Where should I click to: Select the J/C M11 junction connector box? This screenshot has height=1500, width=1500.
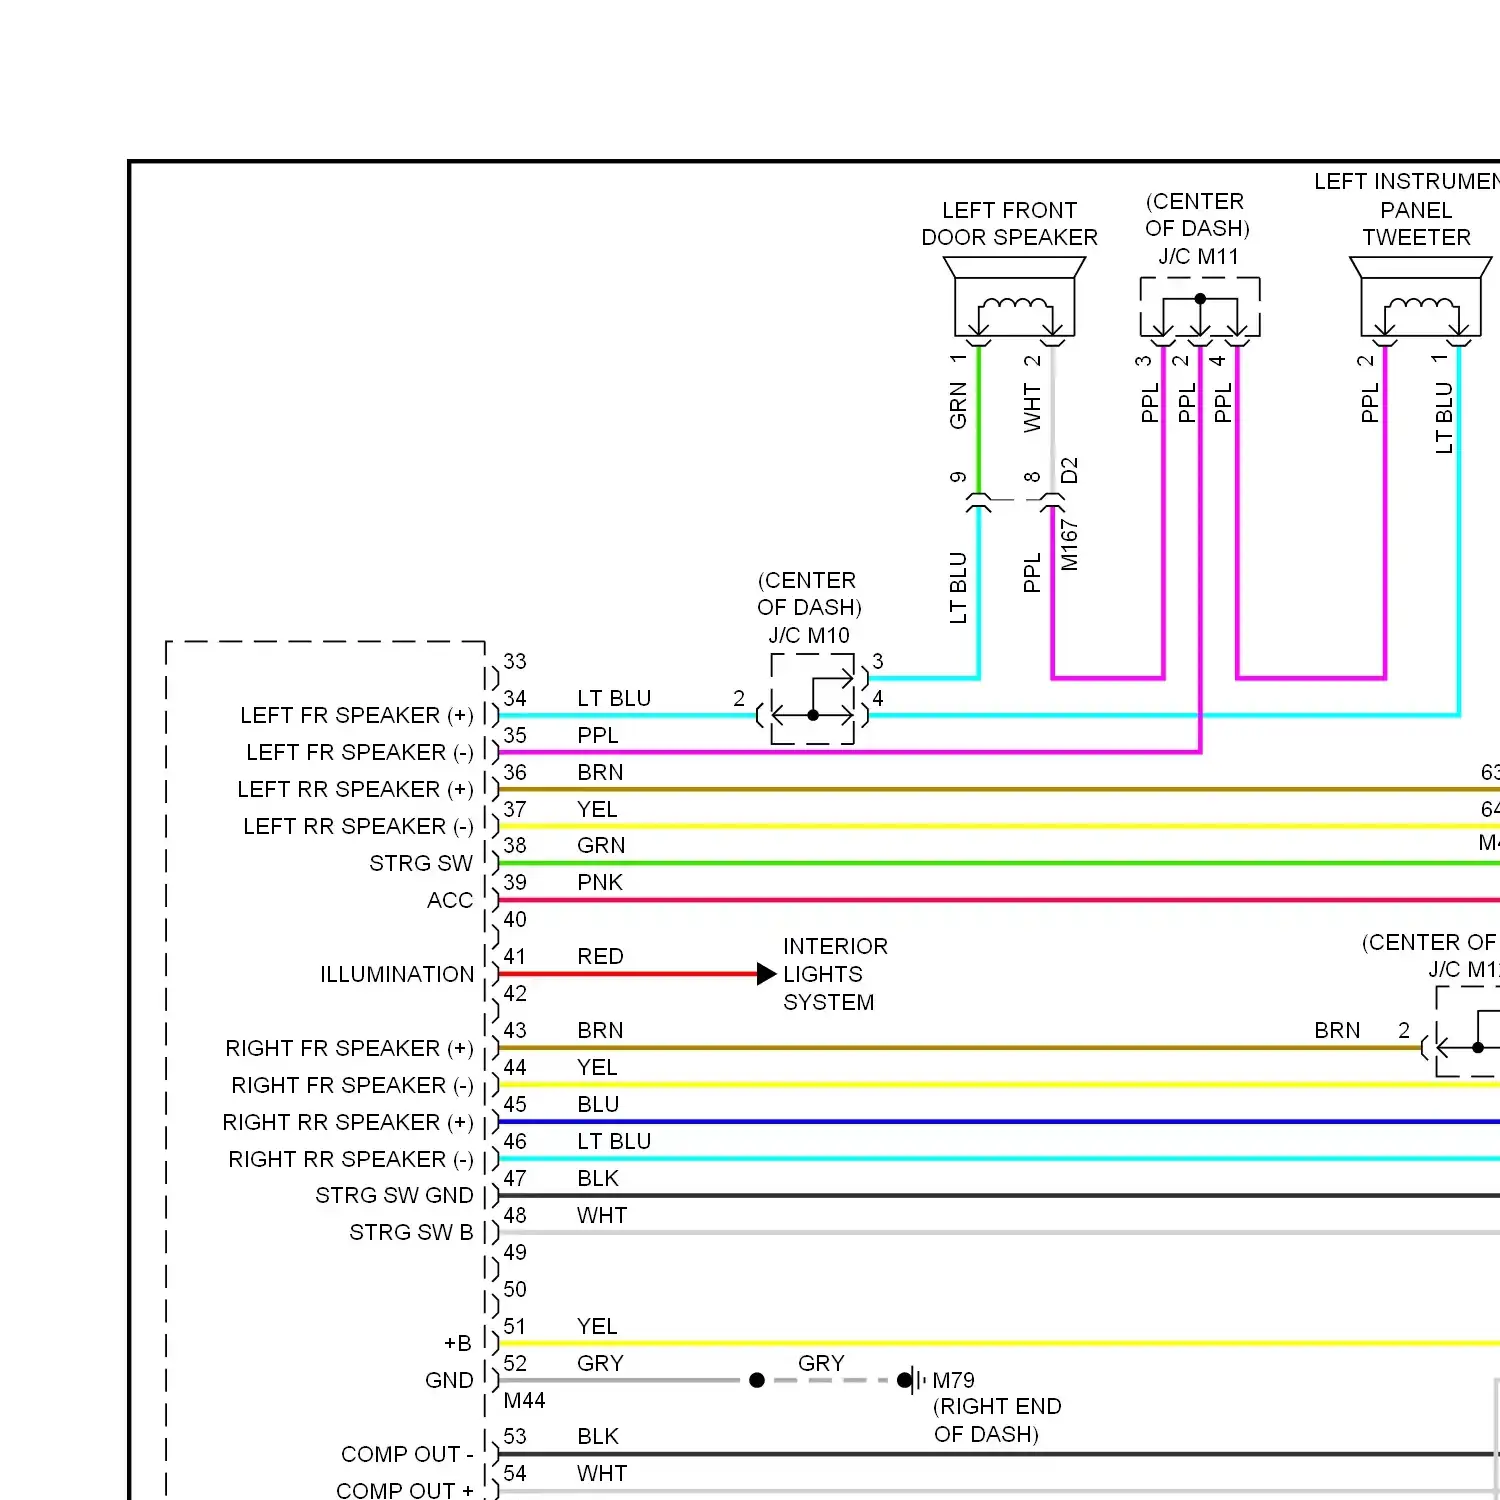point(1200,308)
